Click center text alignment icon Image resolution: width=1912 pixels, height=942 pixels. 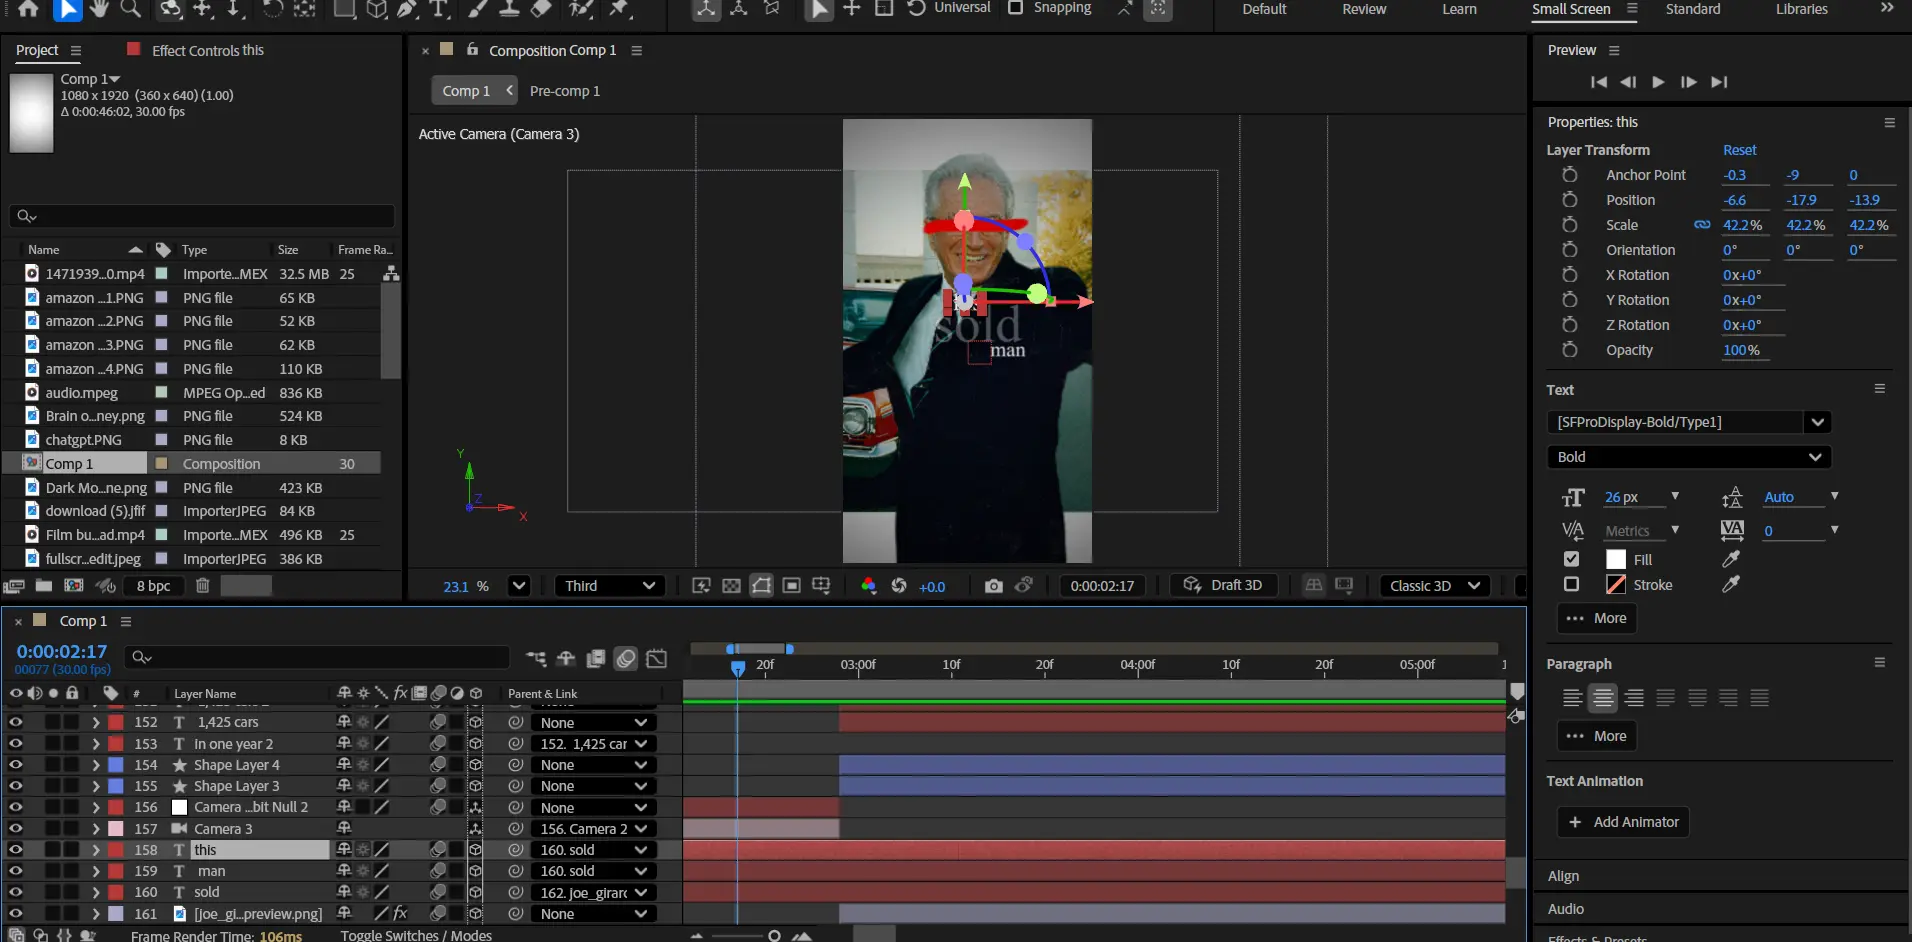[x=1603, y=698]
